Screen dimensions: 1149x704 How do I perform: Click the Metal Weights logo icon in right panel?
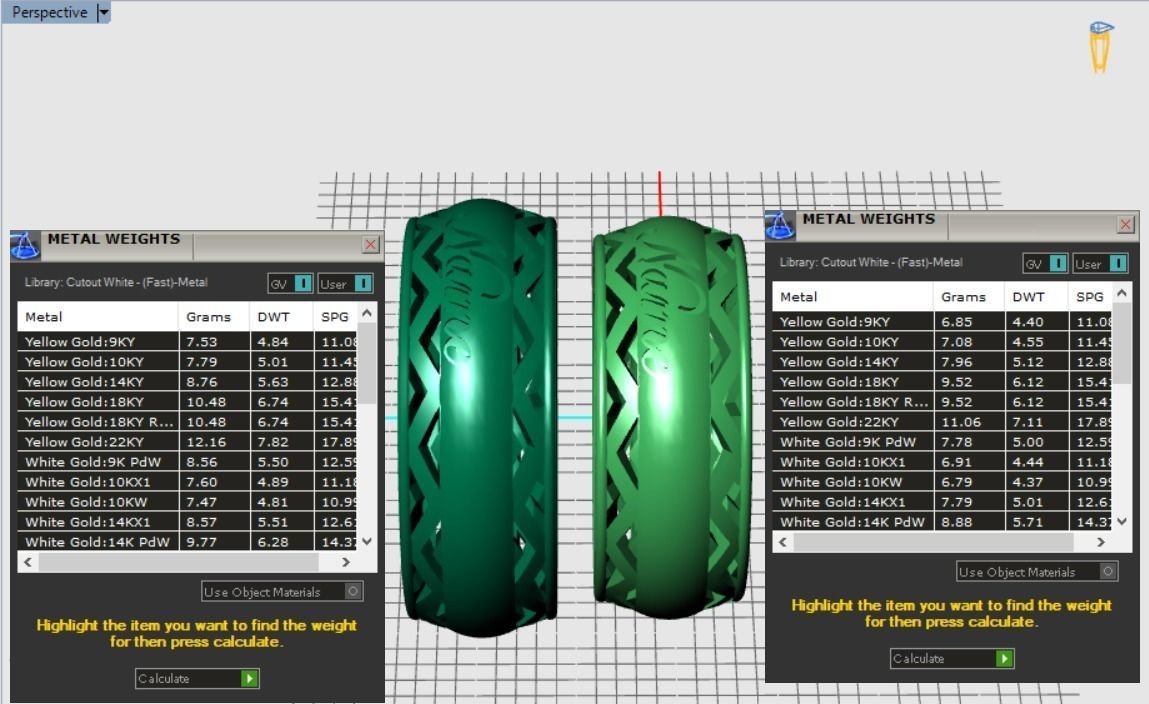tap(779, 225)
